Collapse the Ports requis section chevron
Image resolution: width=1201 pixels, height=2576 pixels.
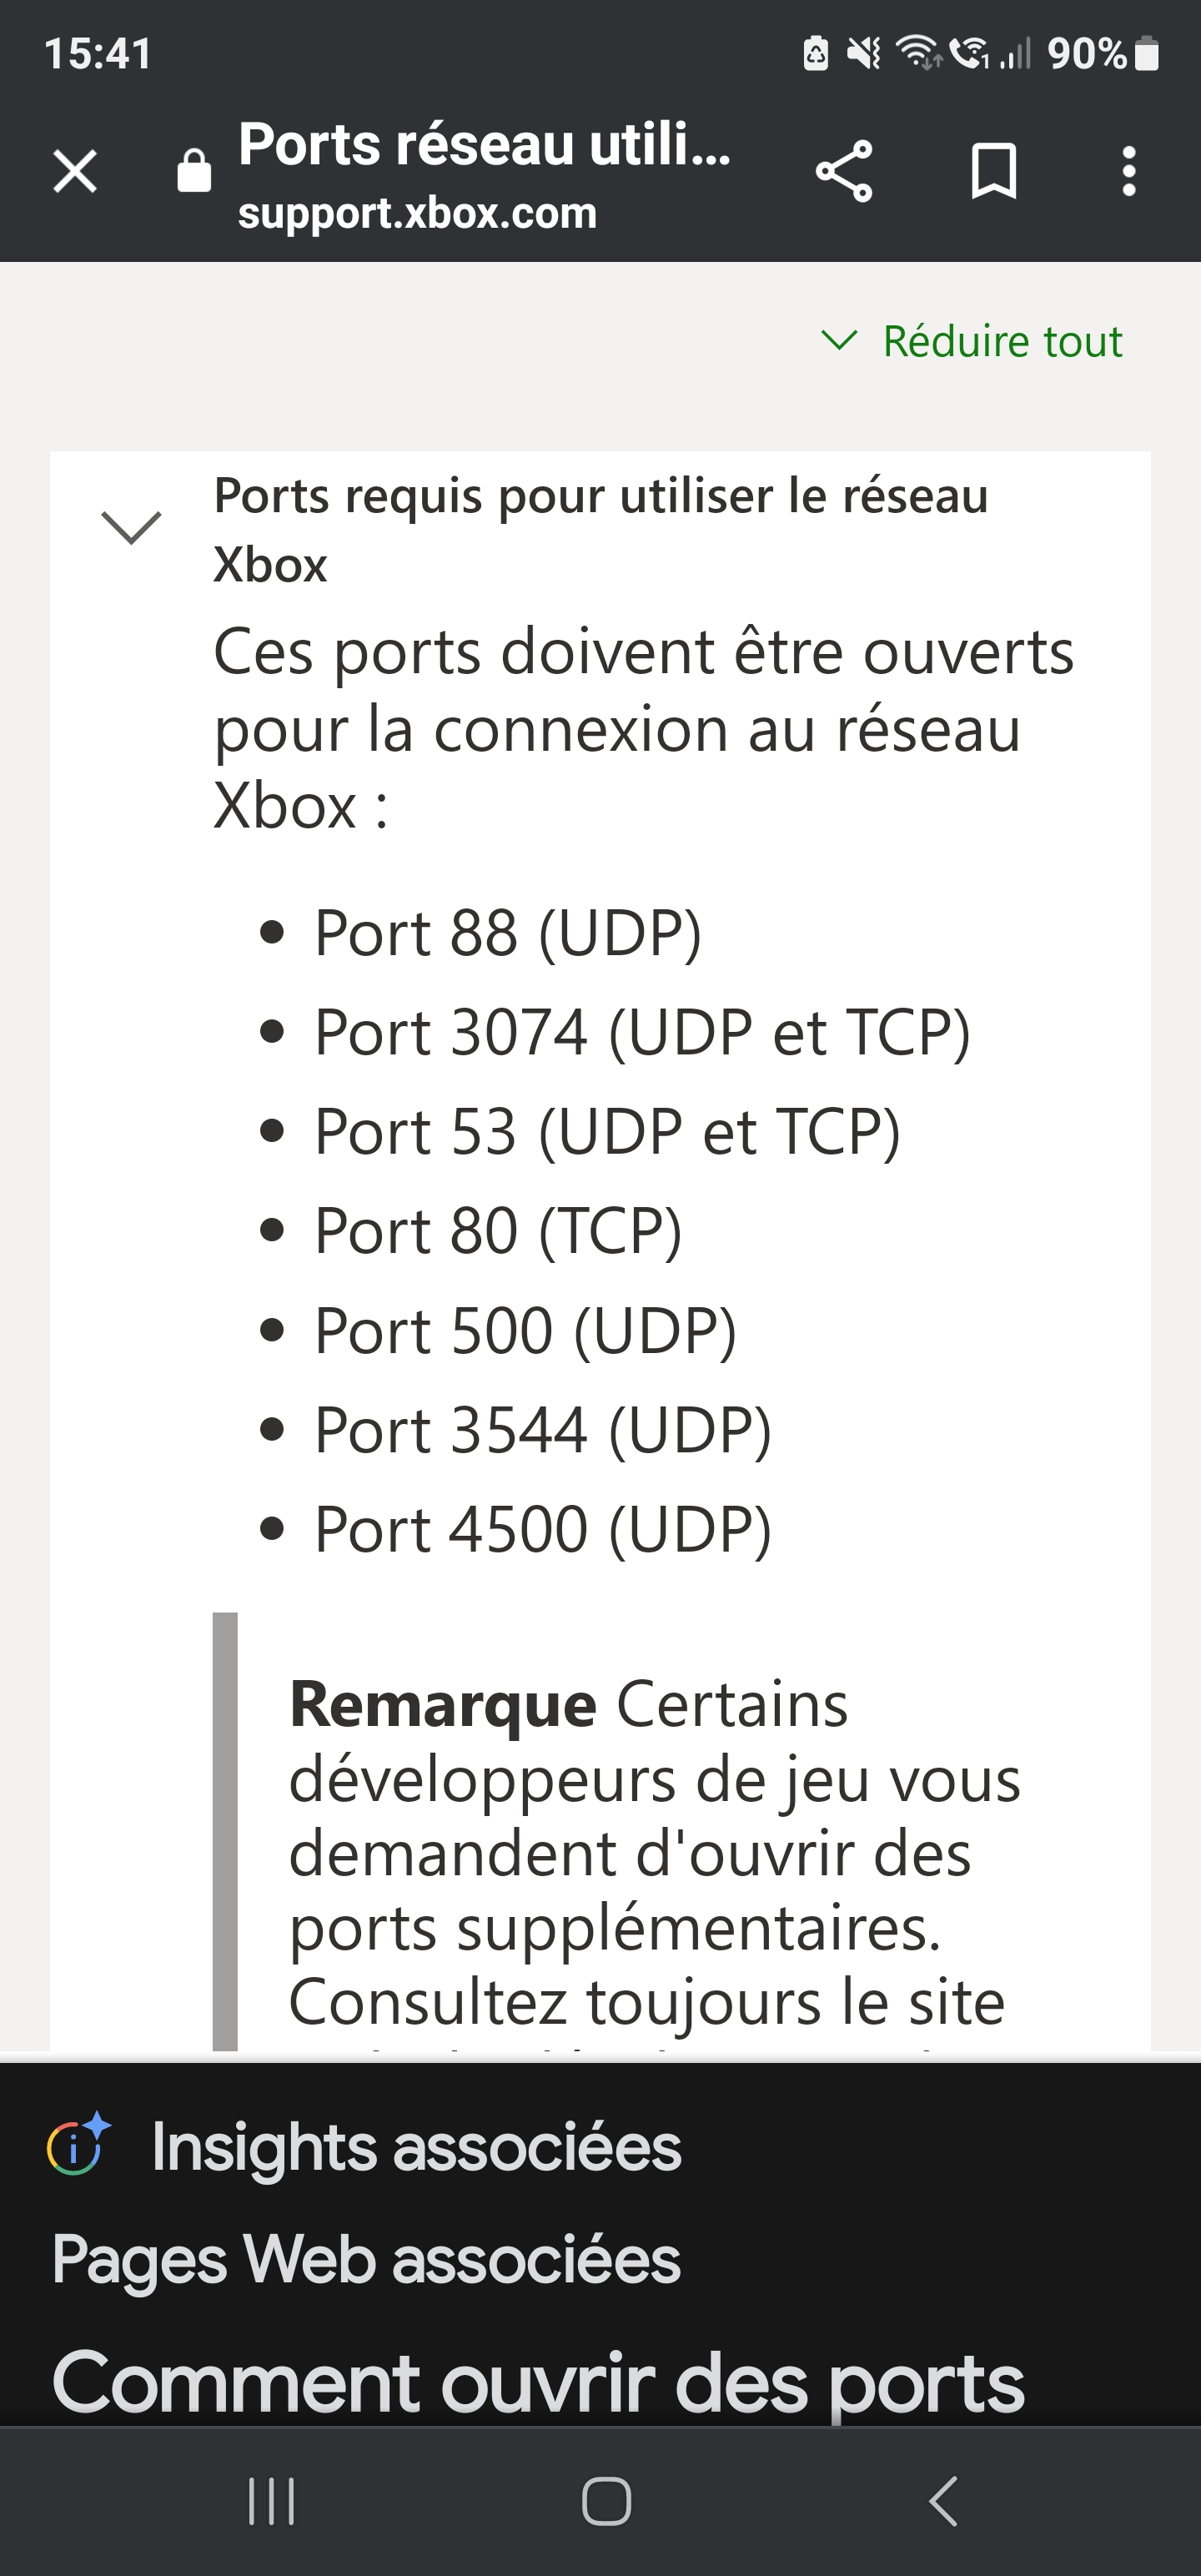click(131, 528)
